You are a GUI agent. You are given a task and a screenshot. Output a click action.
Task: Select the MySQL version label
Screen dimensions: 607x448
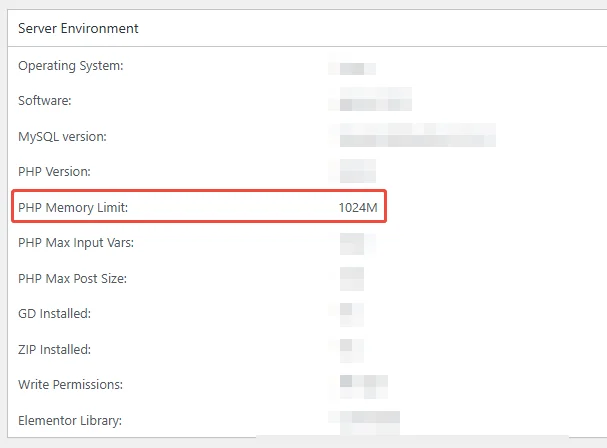(x=62, y=136)
